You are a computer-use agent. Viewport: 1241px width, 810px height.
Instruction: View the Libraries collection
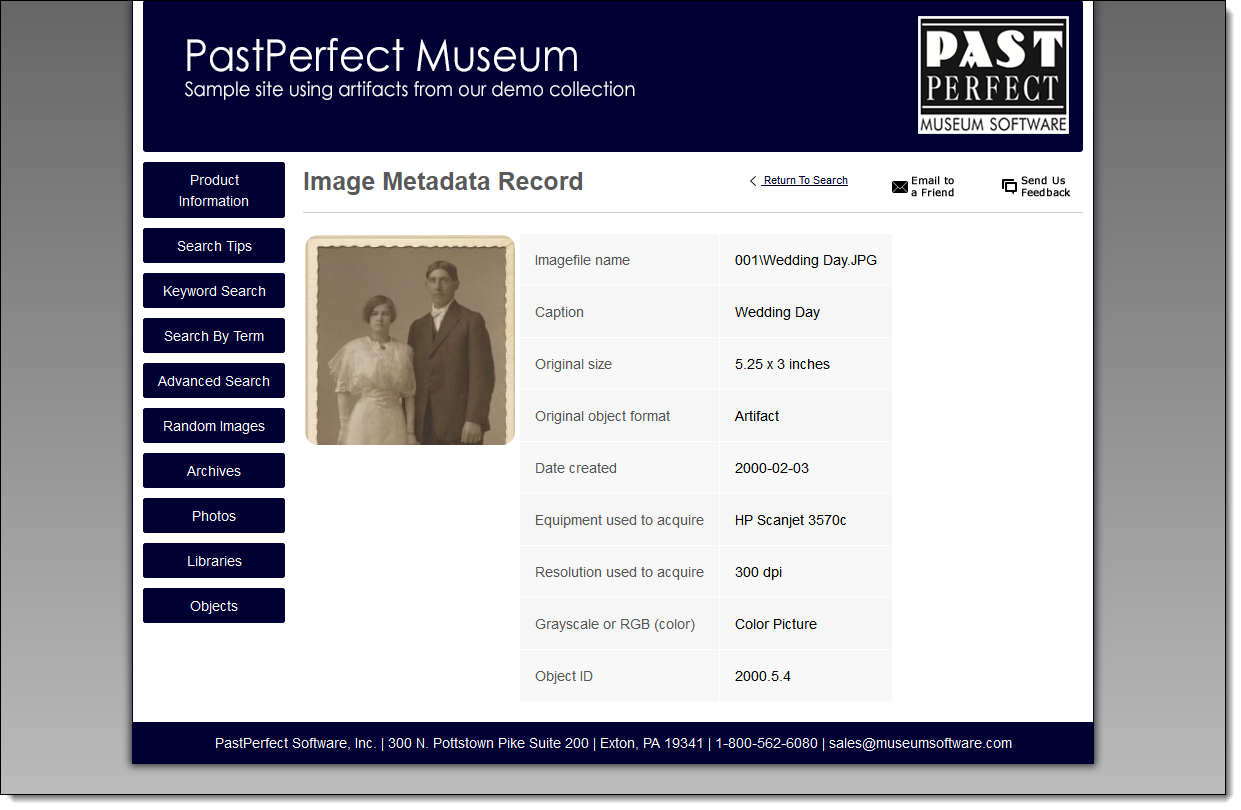pos(213,560)
